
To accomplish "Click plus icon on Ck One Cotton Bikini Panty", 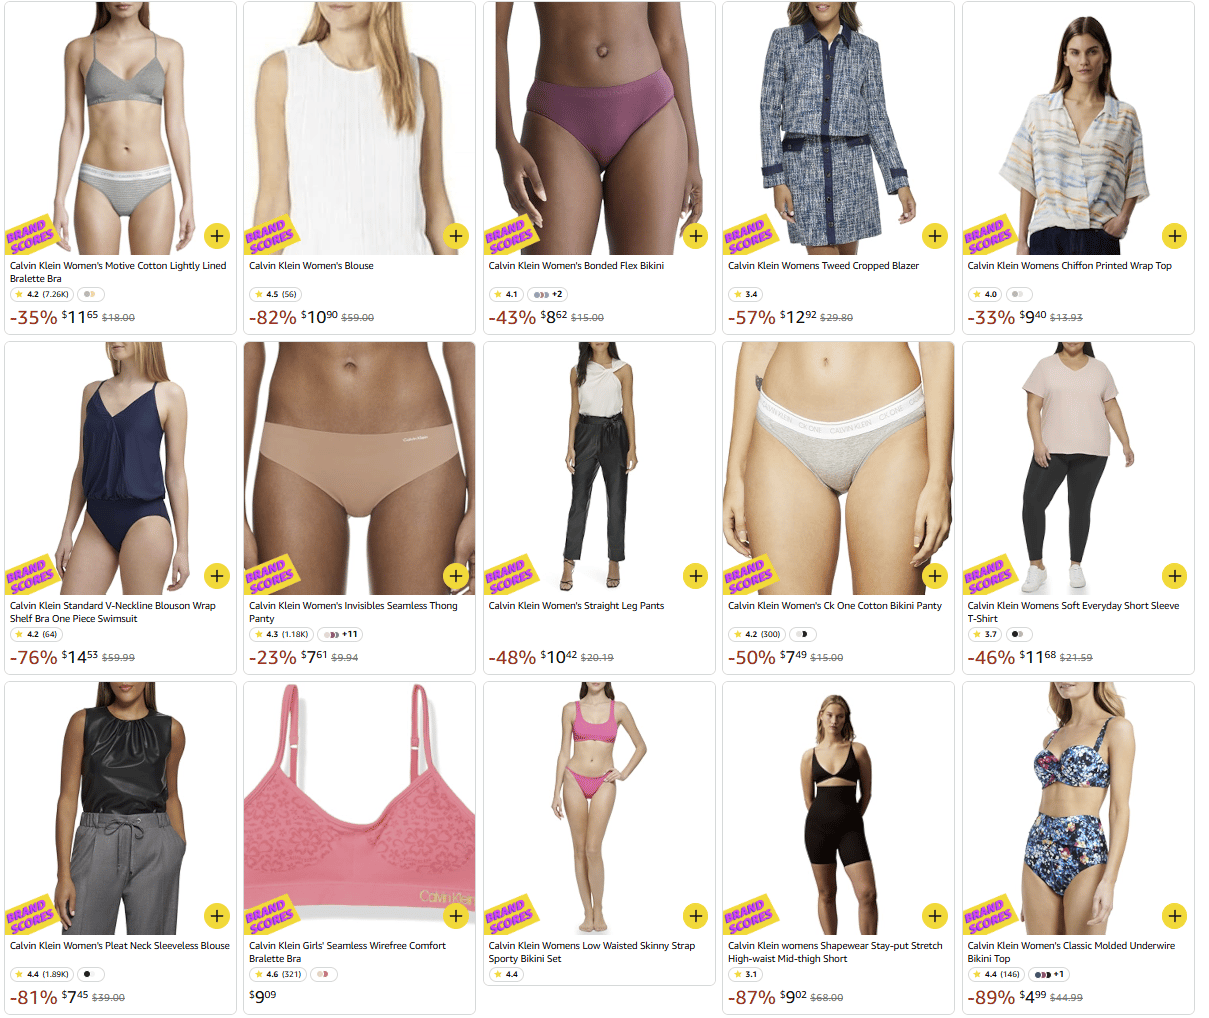I will pos(935,576).
